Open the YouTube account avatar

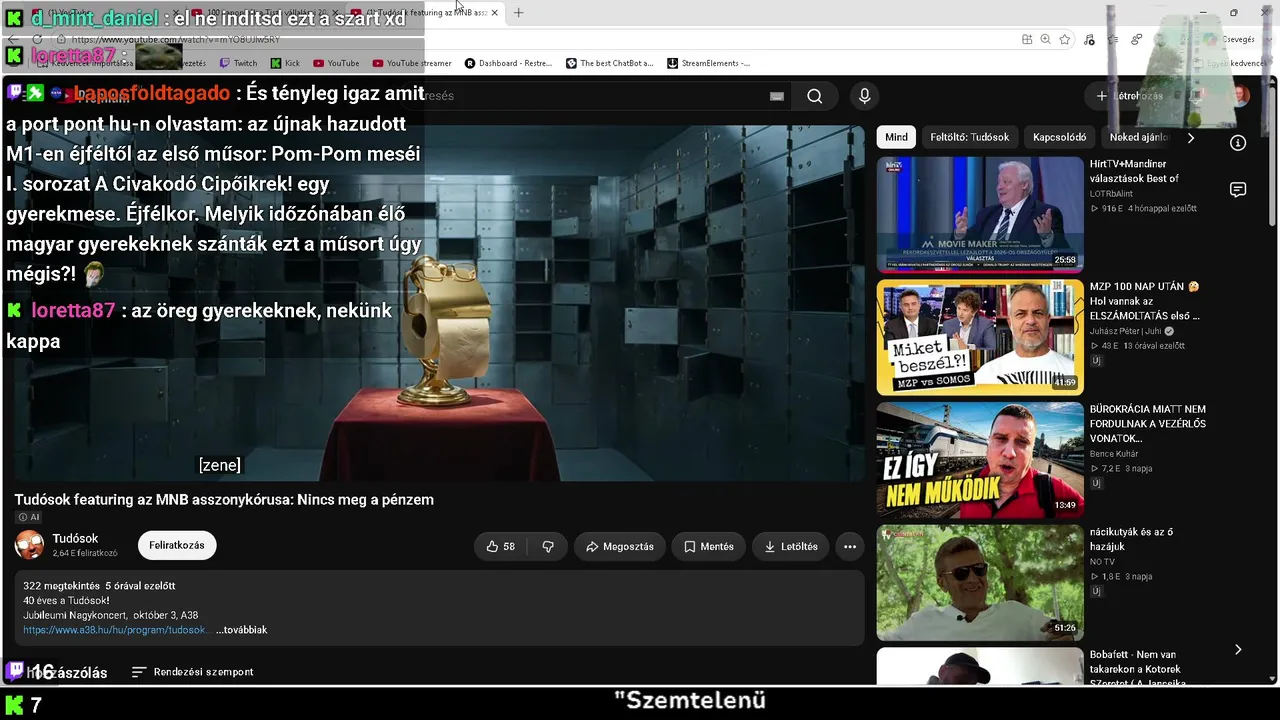coord(1240,96)
